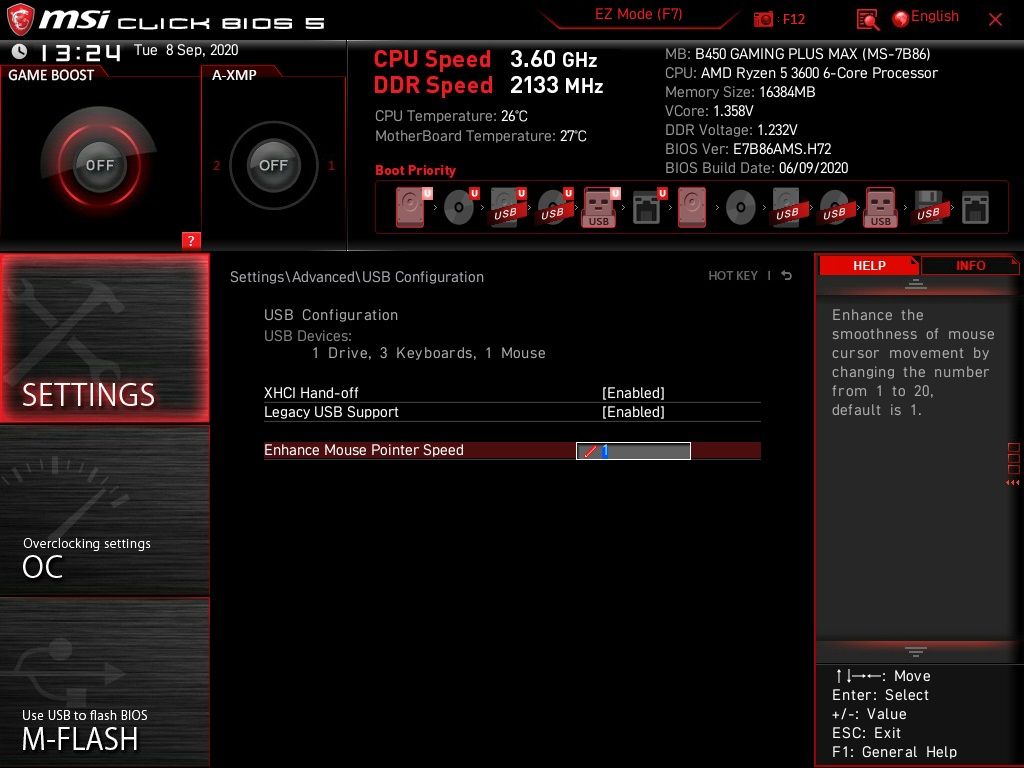The image size is (1024, 768).
Task: Select the UEFI network boot device icon
Action: point(648,208)
